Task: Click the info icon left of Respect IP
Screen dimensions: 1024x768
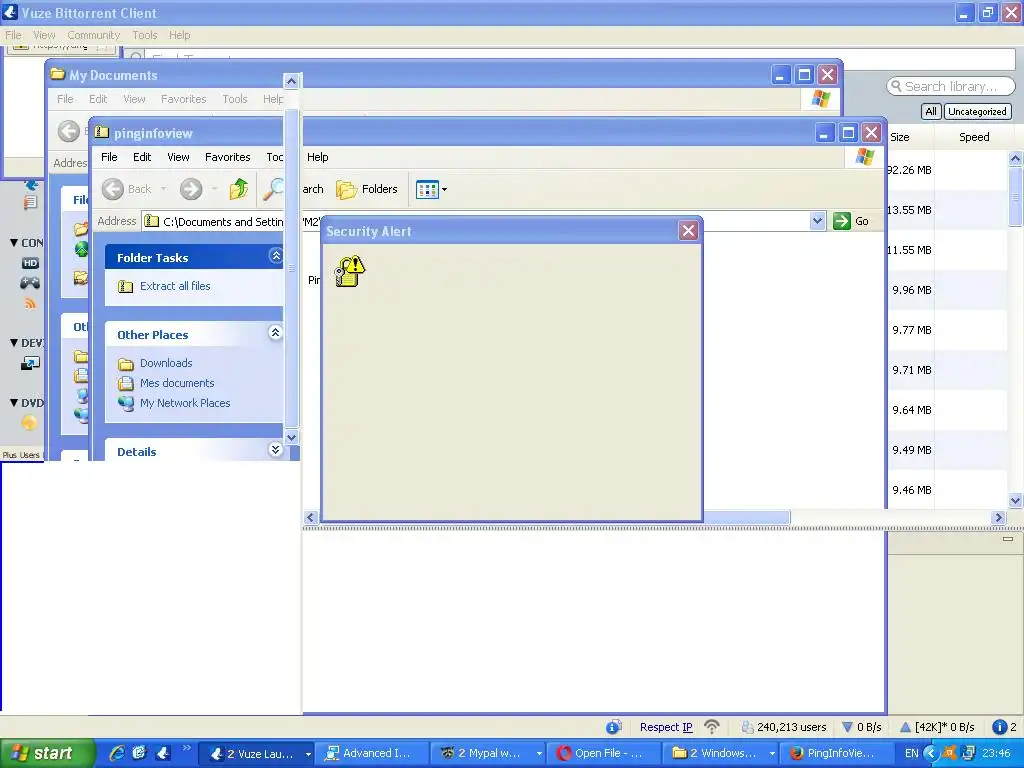Action: point(613,728)
